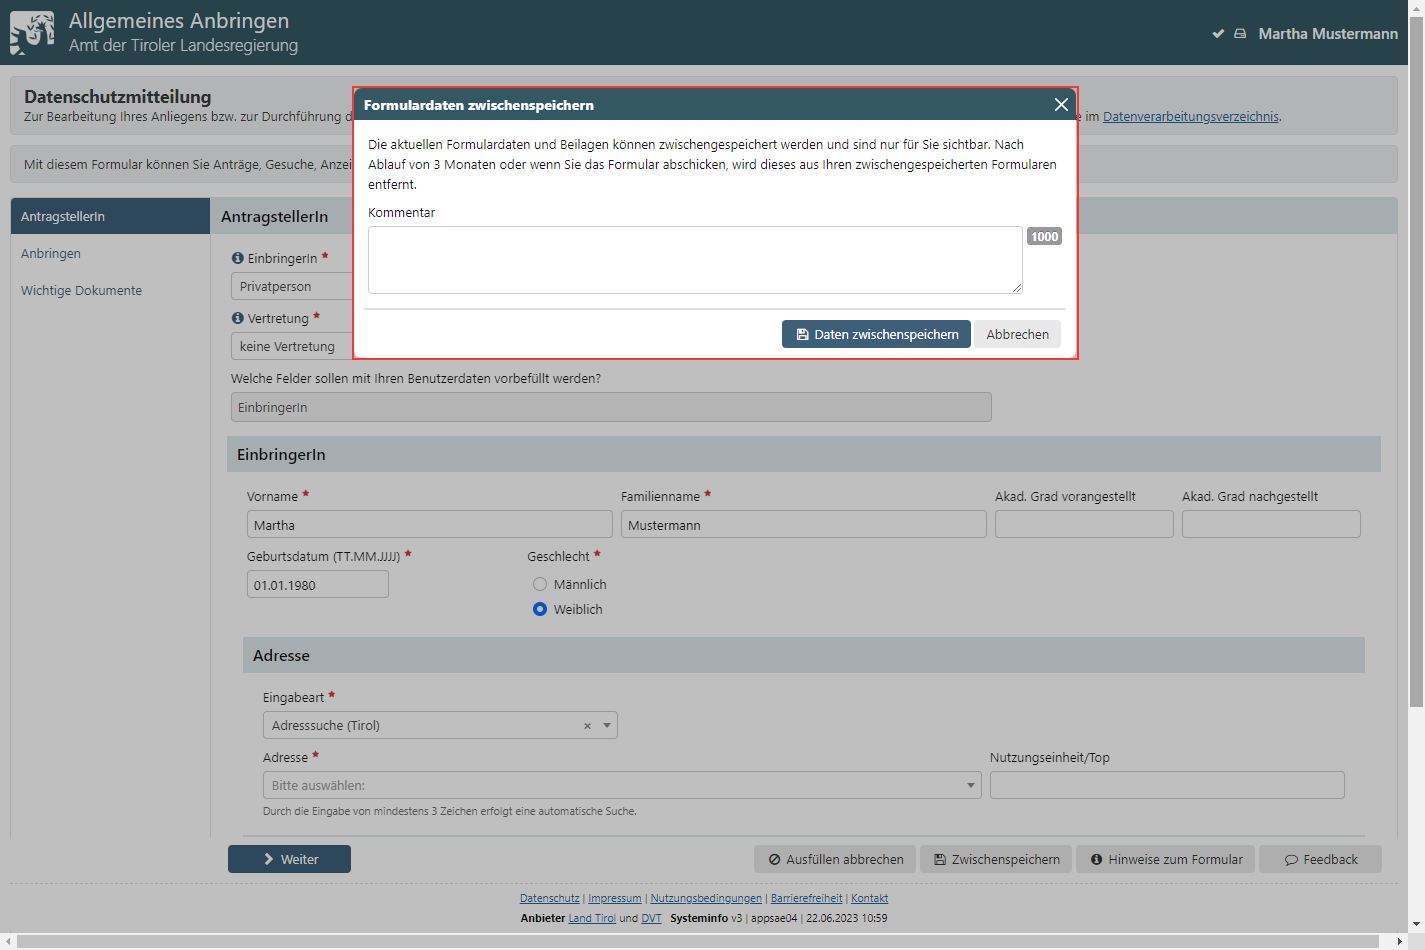Image resolution: width=1425 pixels, height=950 pixels.
Task: Open the Anbringen section in sidebar
Action: 51,254
